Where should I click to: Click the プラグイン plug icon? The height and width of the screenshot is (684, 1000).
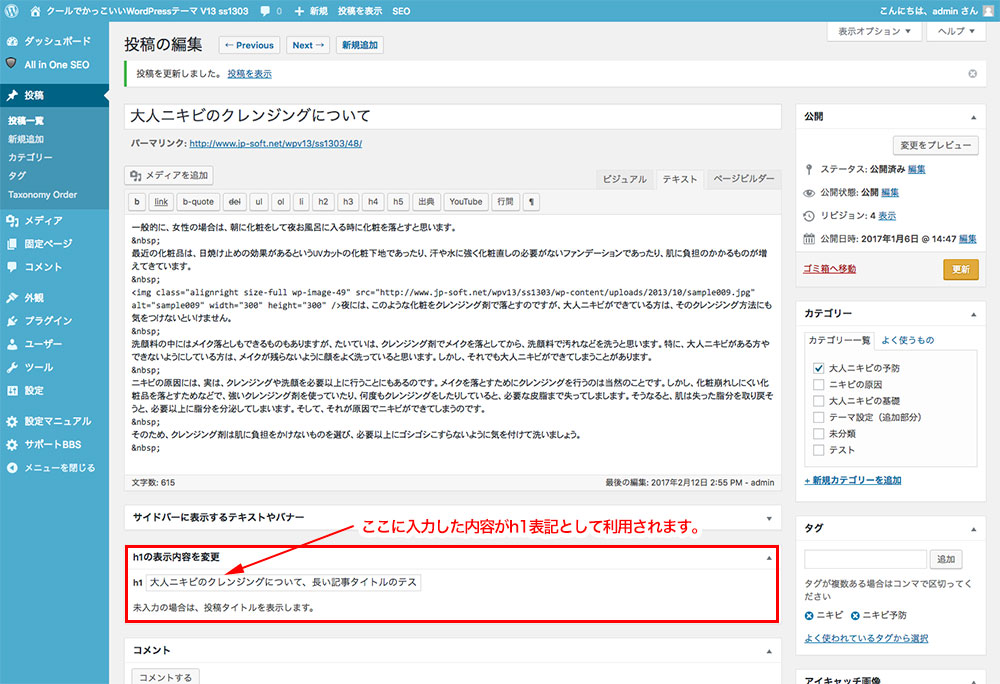click(12, 321)
